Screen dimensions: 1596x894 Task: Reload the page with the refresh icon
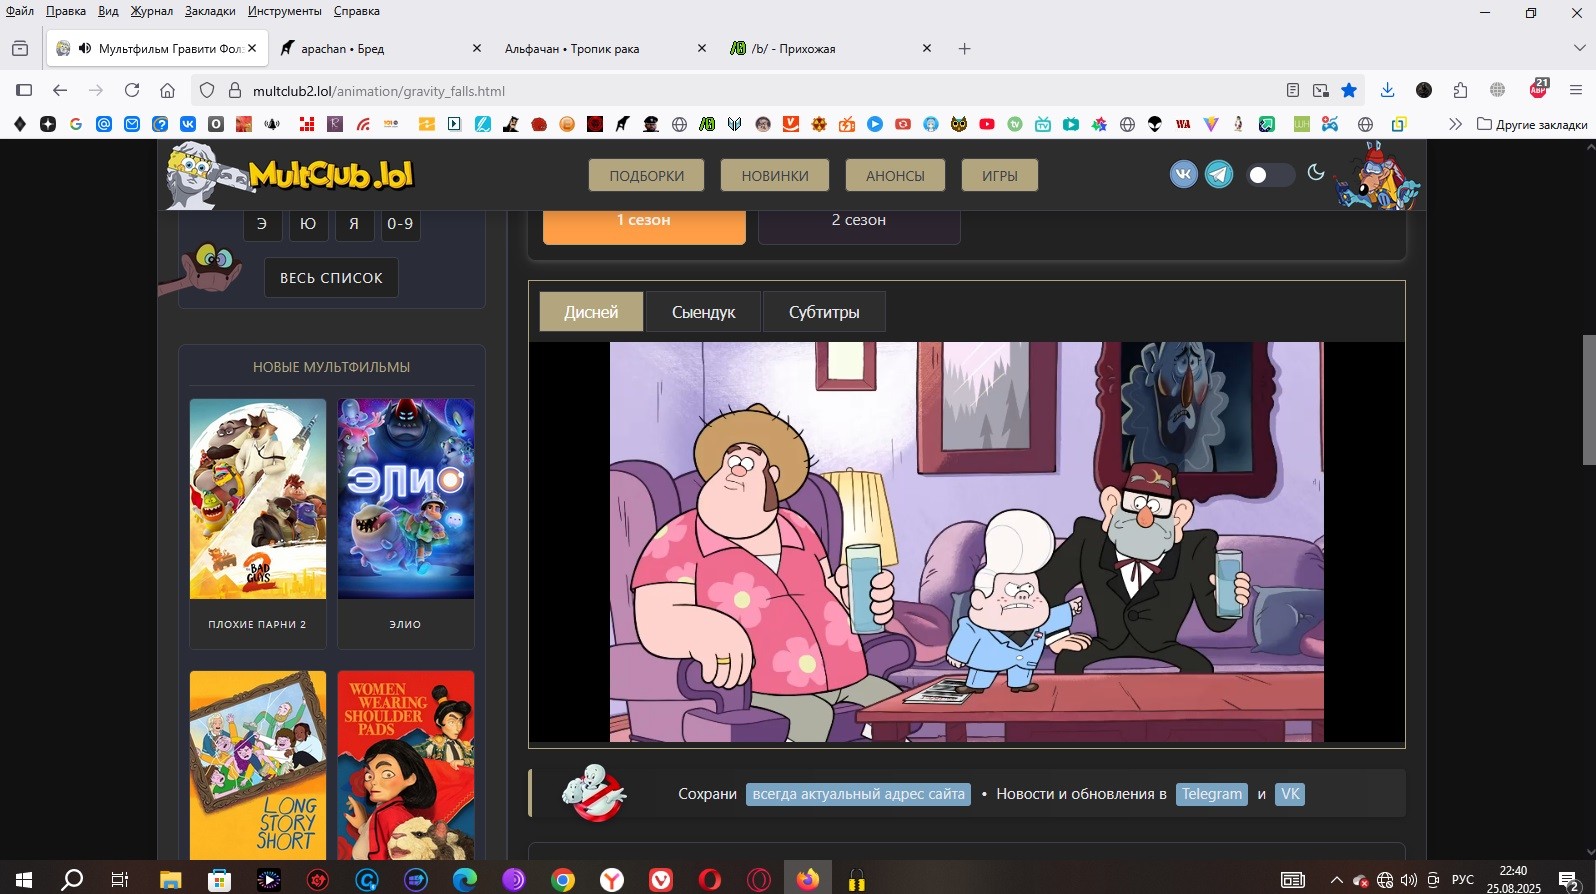coord(132,90)
